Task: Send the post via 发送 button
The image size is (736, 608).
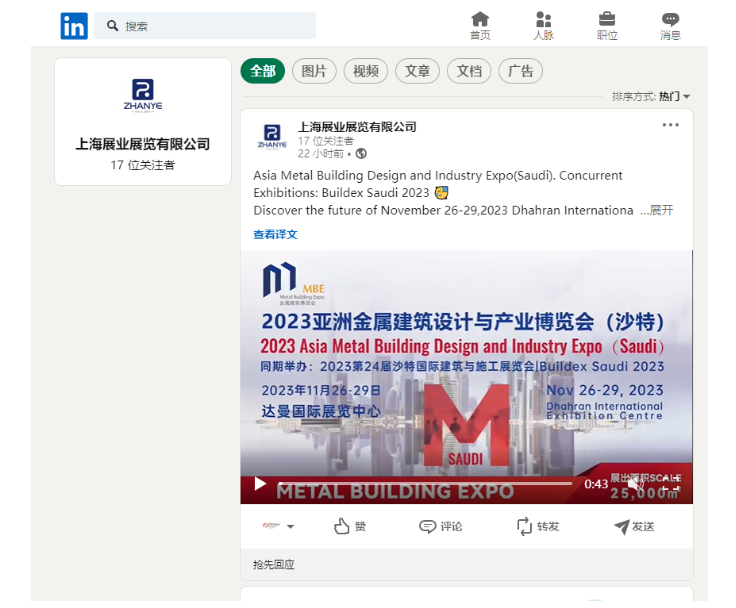Action: [x=634, y=526]
